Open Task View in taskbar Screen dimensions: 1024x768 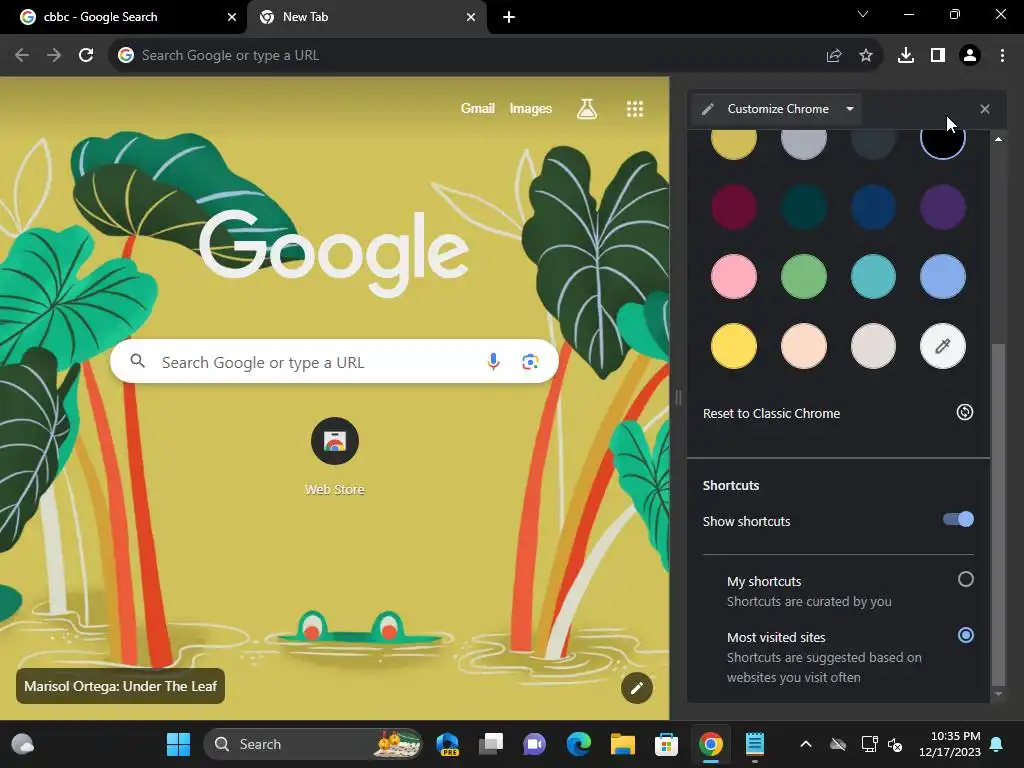[491, 744]
